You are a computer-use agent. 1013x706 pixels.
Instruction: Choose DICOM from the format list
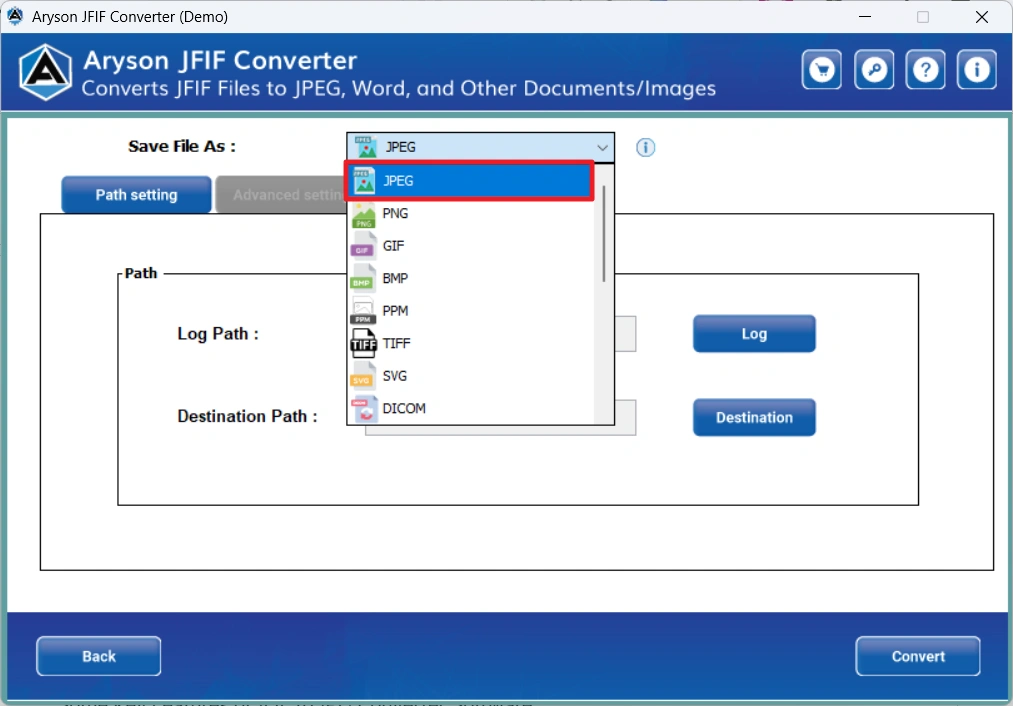click(470, 408)
